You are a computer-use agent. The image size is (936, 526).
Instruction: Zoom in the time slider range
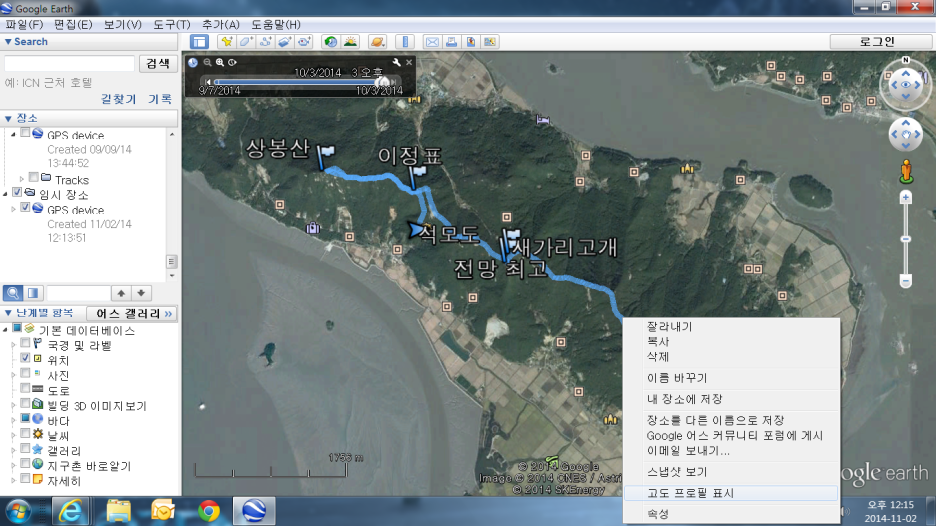tap(220, 62)
